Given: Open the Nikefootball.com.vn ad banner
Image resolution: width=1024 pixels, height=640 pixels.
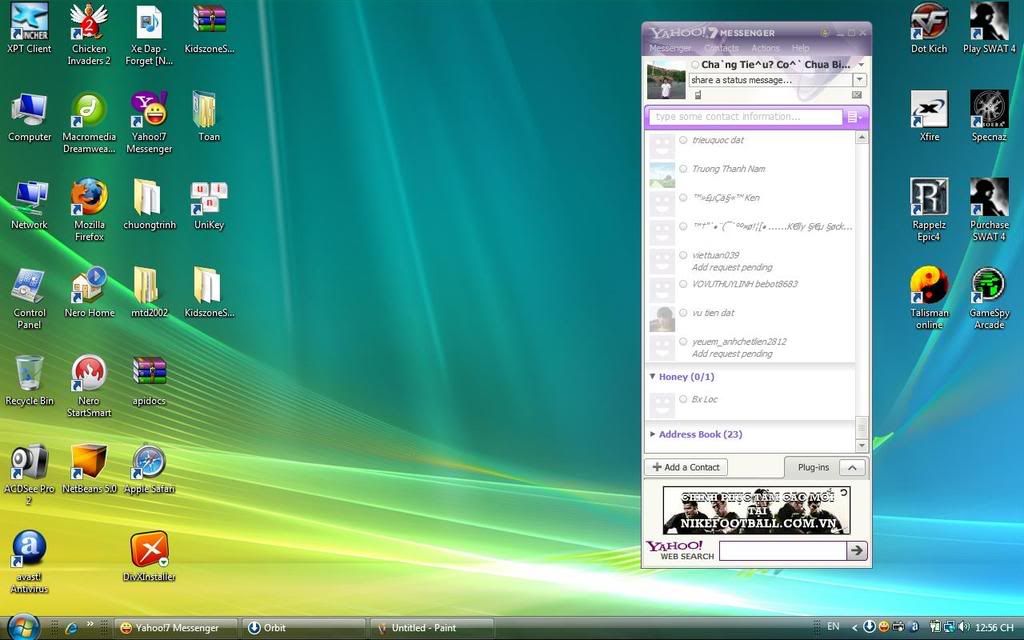Looking at the screenshot, I should pos(756,510).
